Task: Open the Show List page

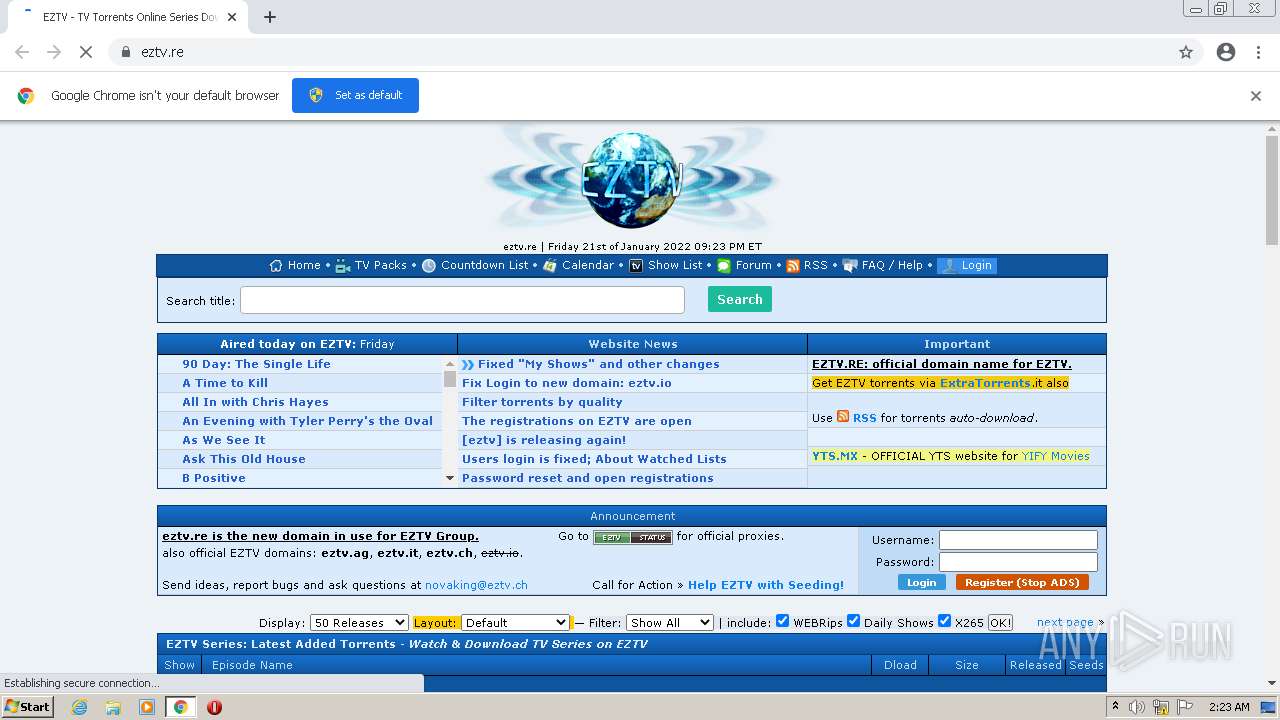Action: pos(675,266)
